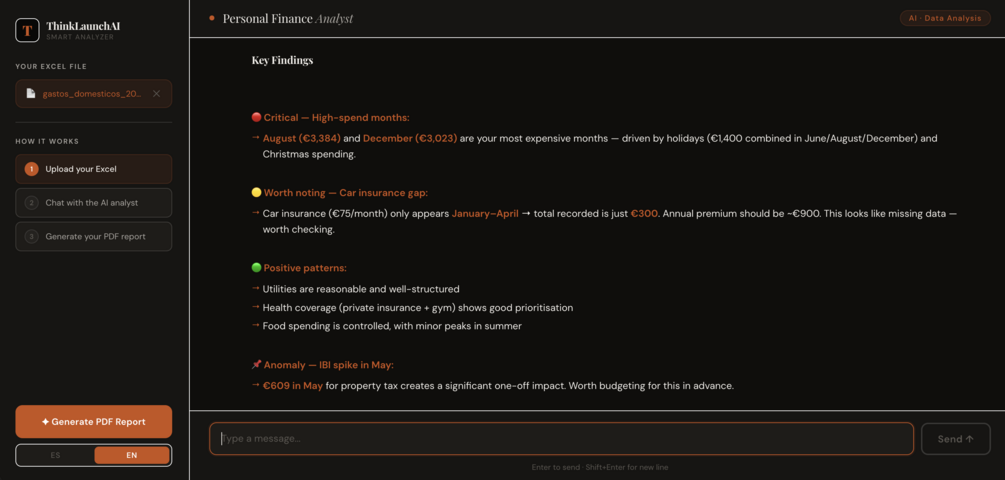1005x480 pixels.
Task: Click the green Positive patterns circle icon
Action: pyautogui.click(x=256, y=268)
